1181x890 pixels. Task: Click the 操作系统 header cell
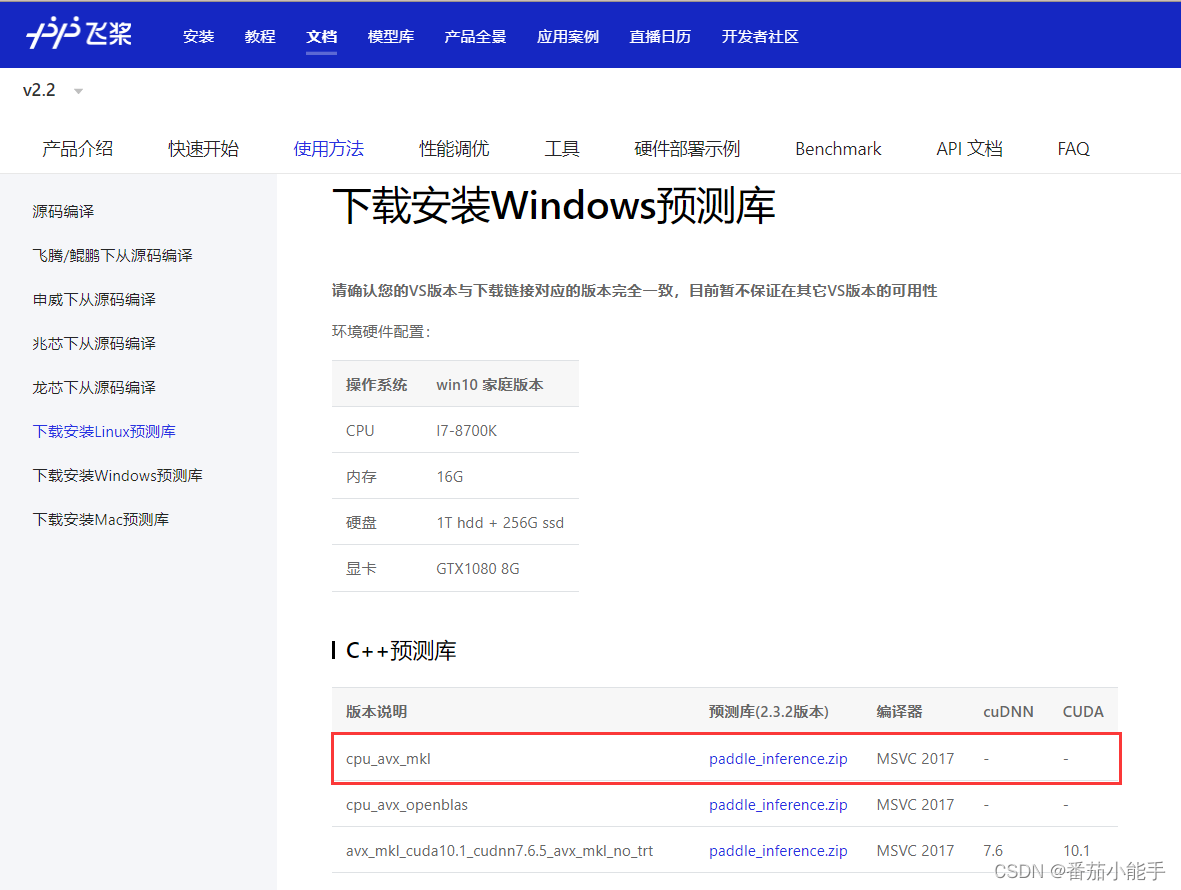377,385
